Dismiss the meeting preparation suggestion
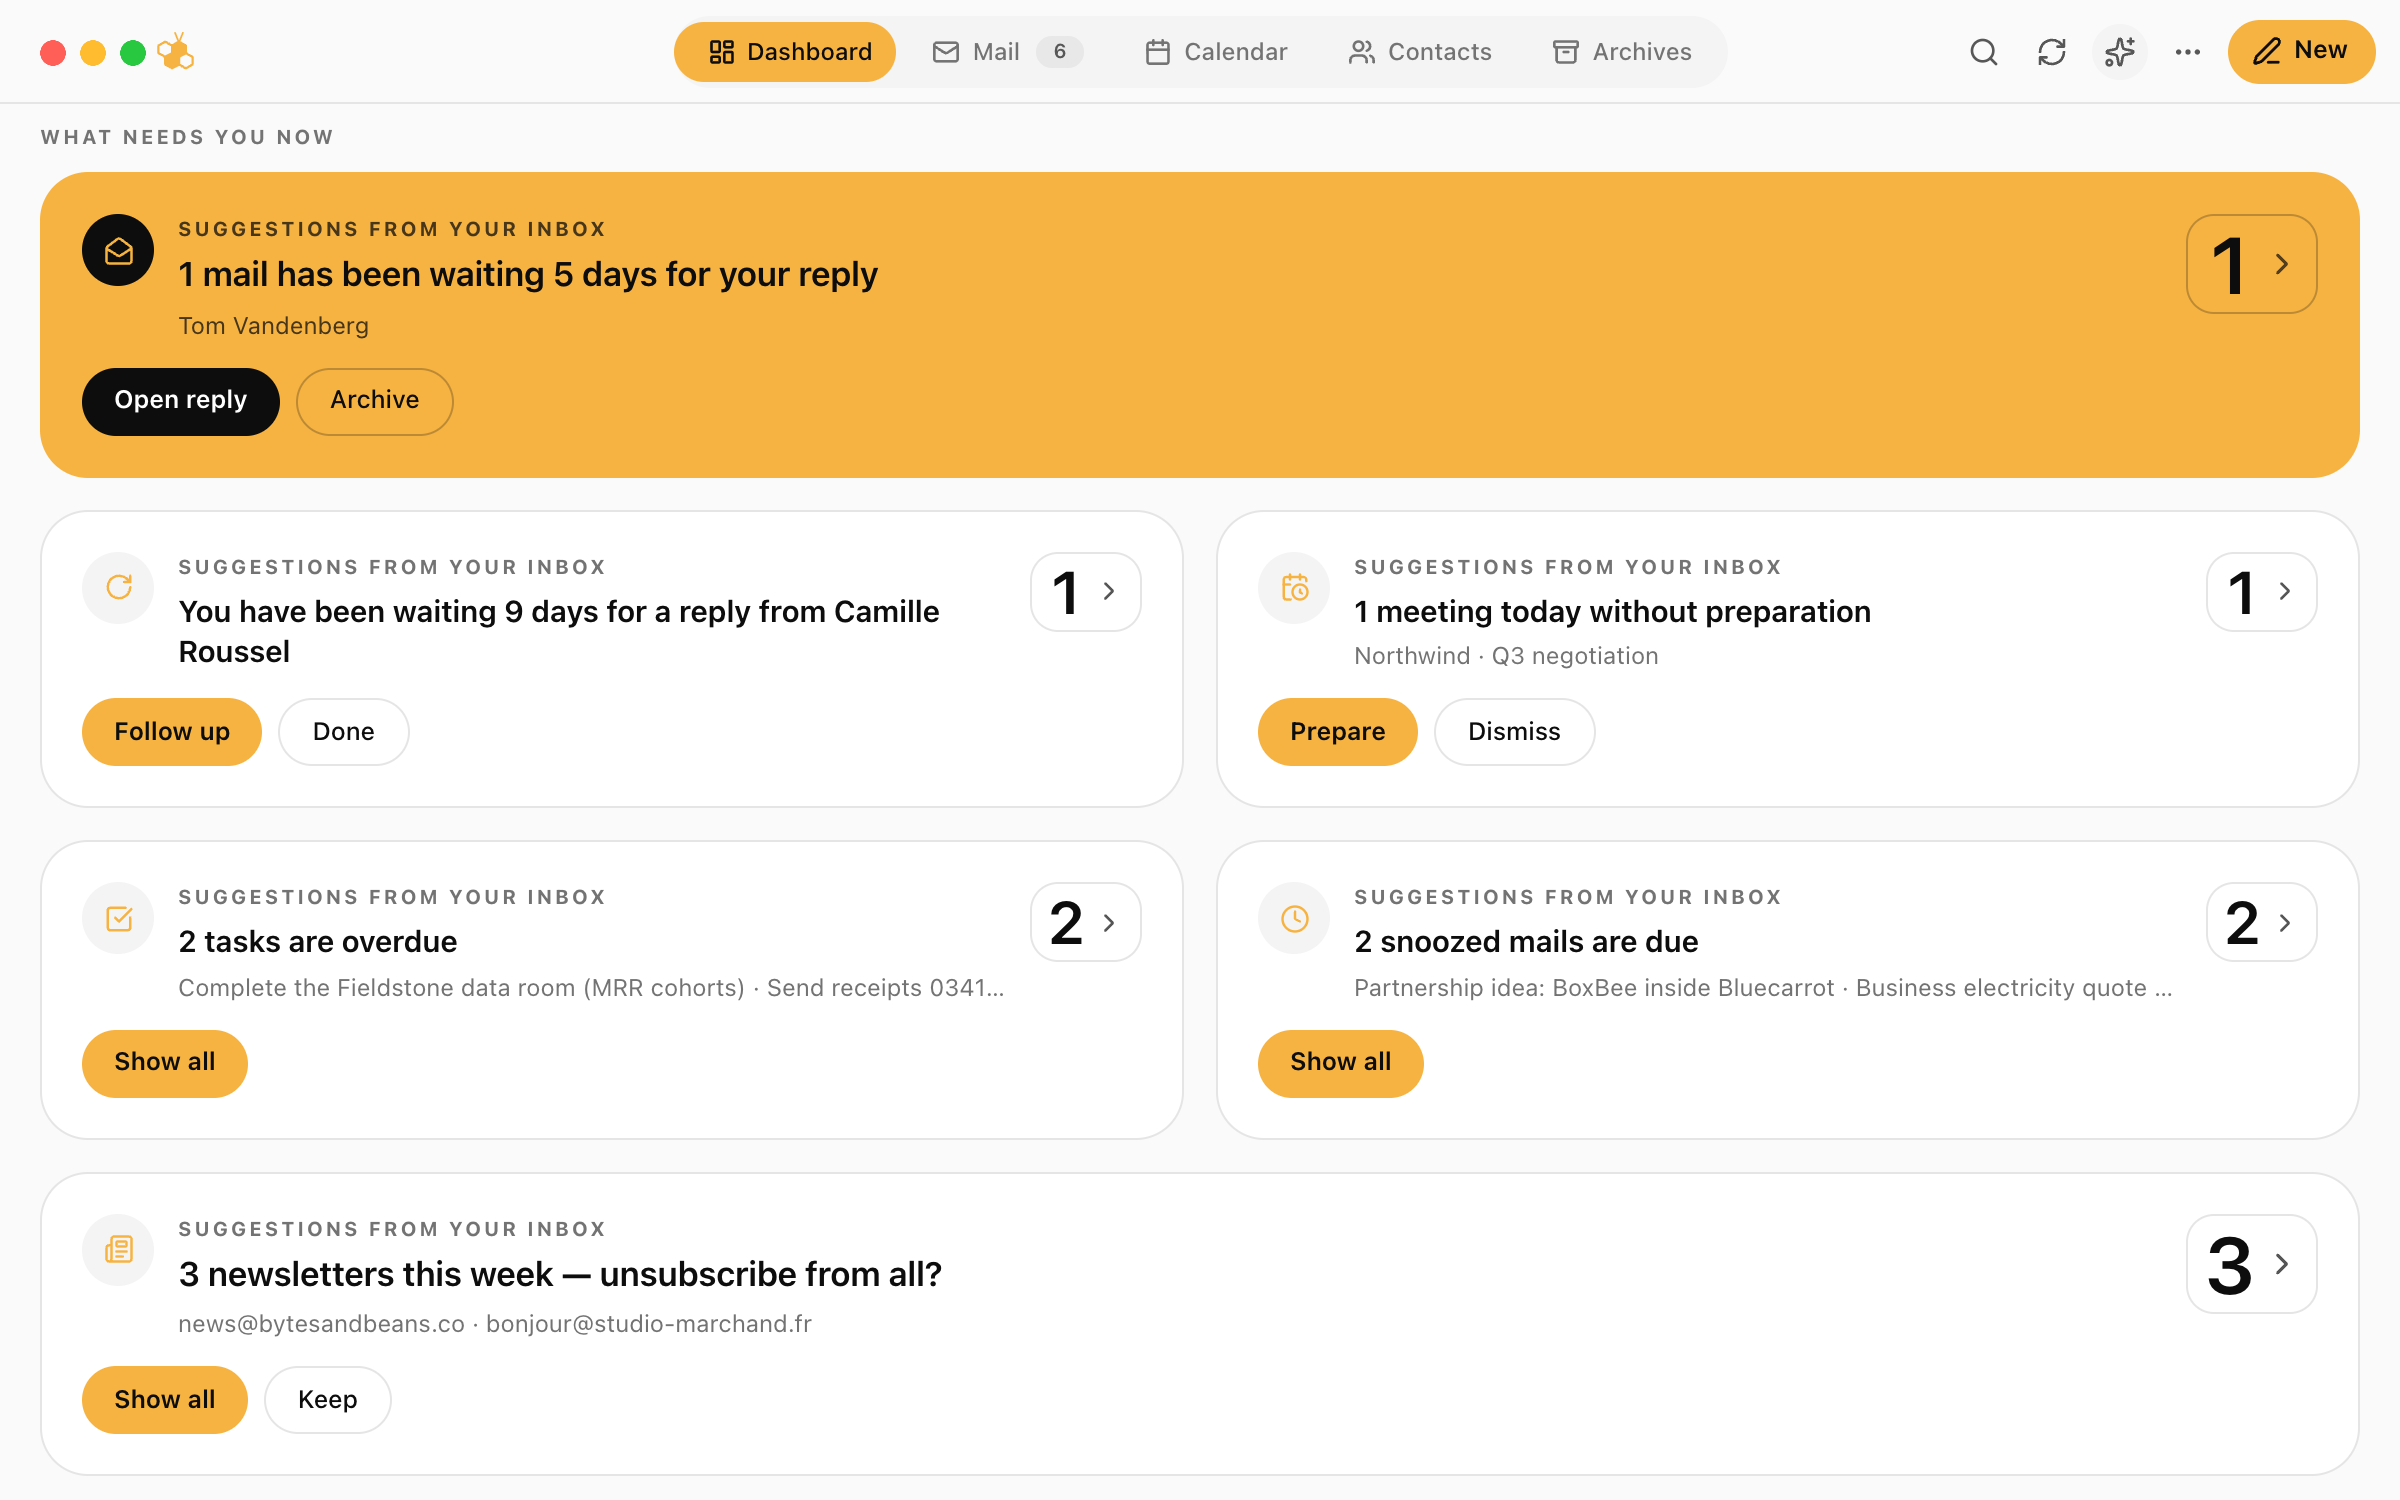The height and width of the screenshot is (1500, 2400). [x=1514, y=732]
